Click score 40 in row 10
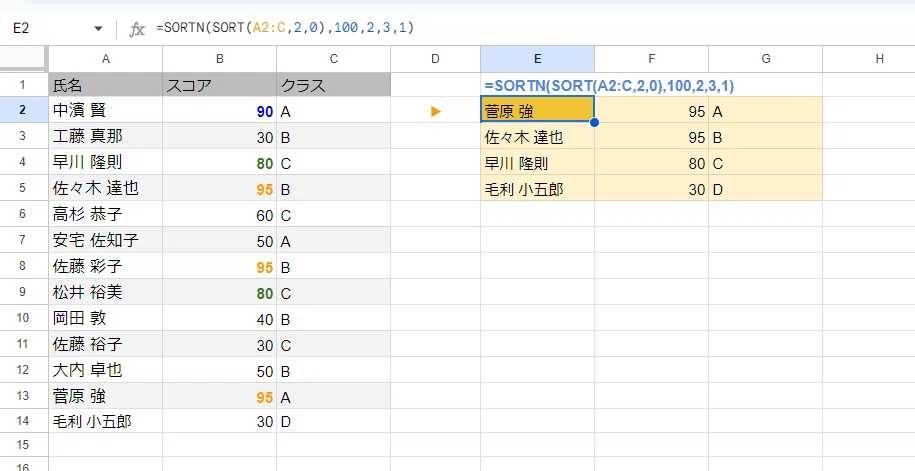This screenshot has width=915, height=471. 219,318
